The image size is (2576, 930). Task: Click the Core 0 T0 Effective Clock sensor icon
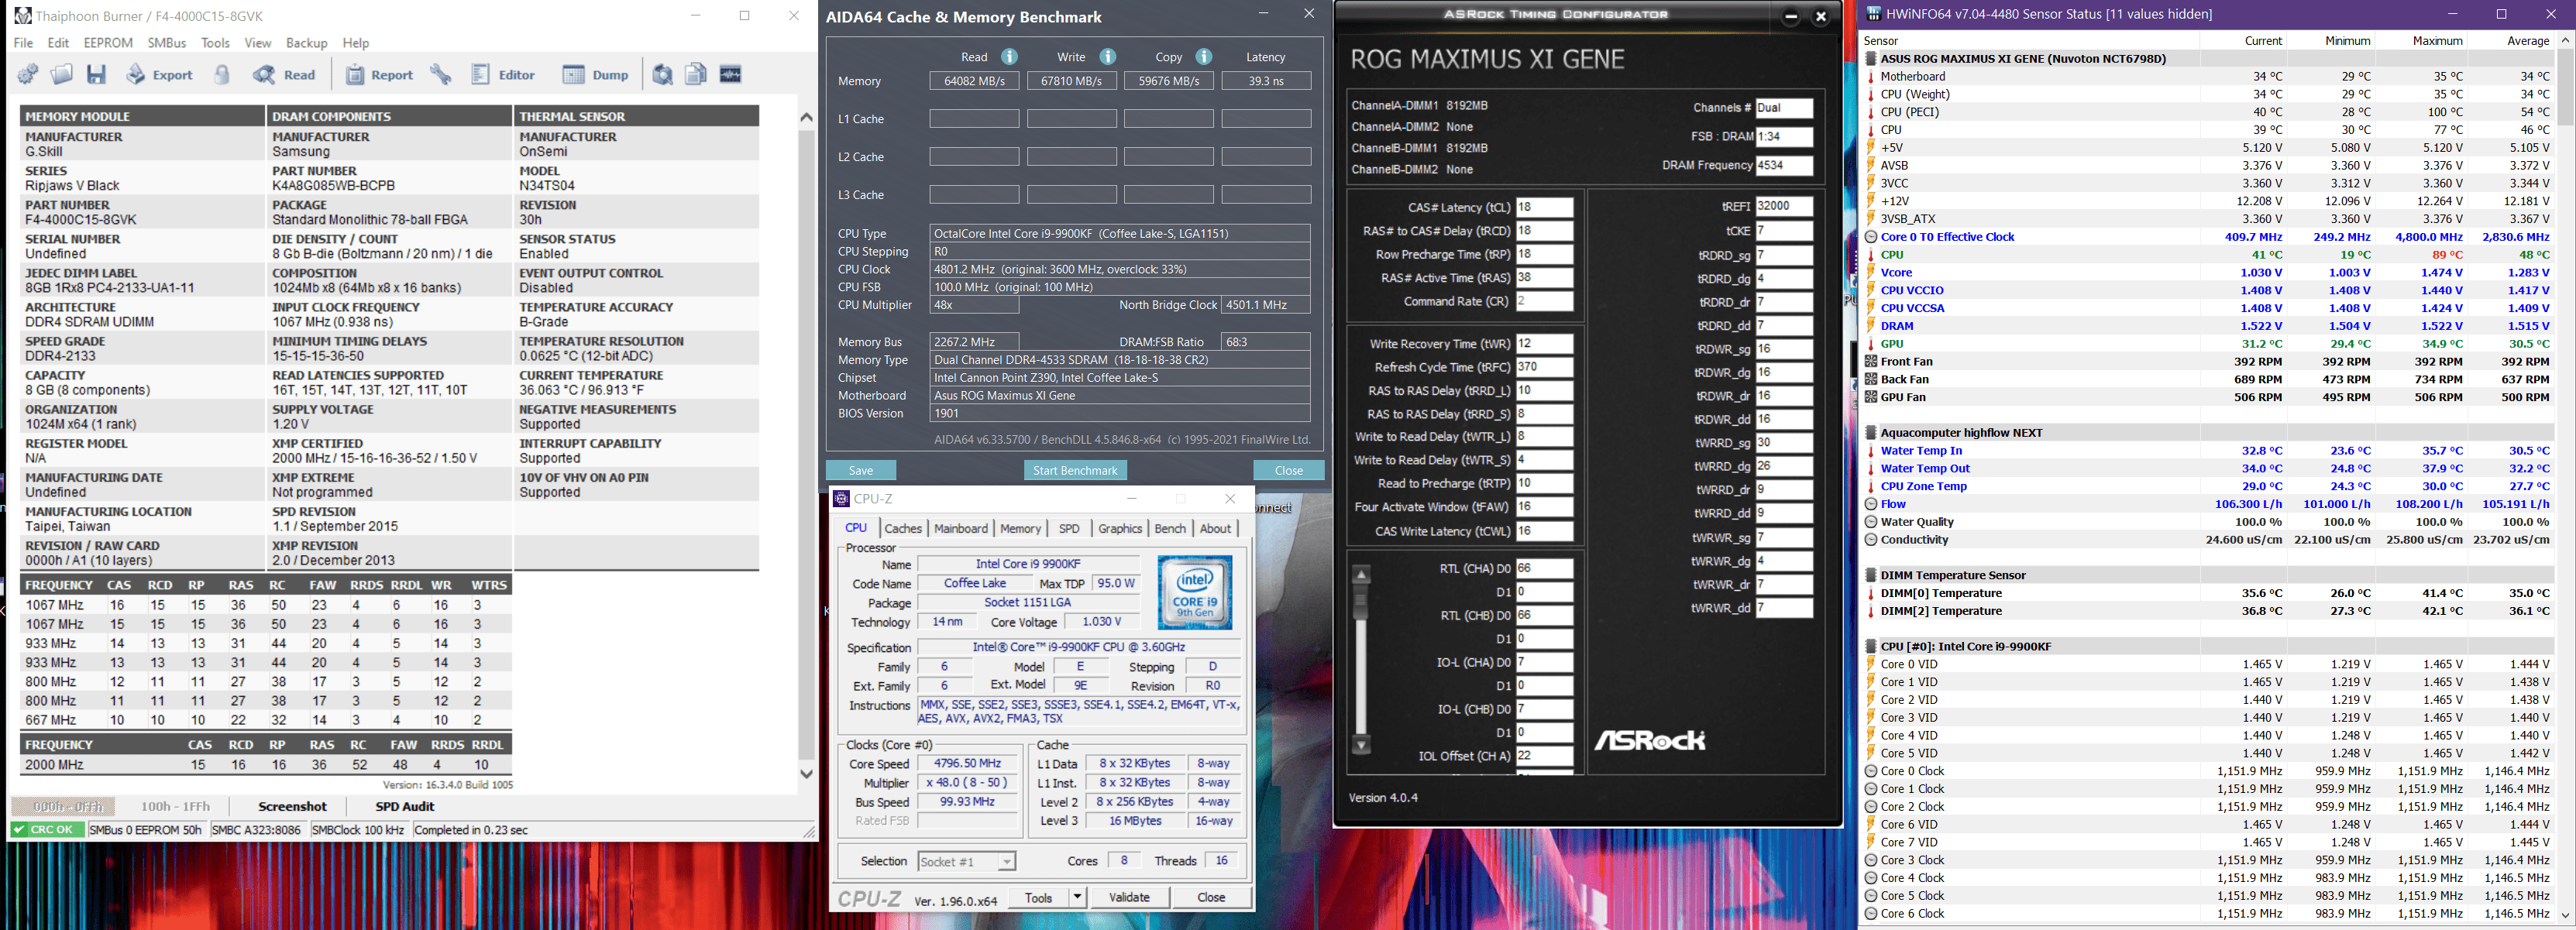[x=1871, y=237]
